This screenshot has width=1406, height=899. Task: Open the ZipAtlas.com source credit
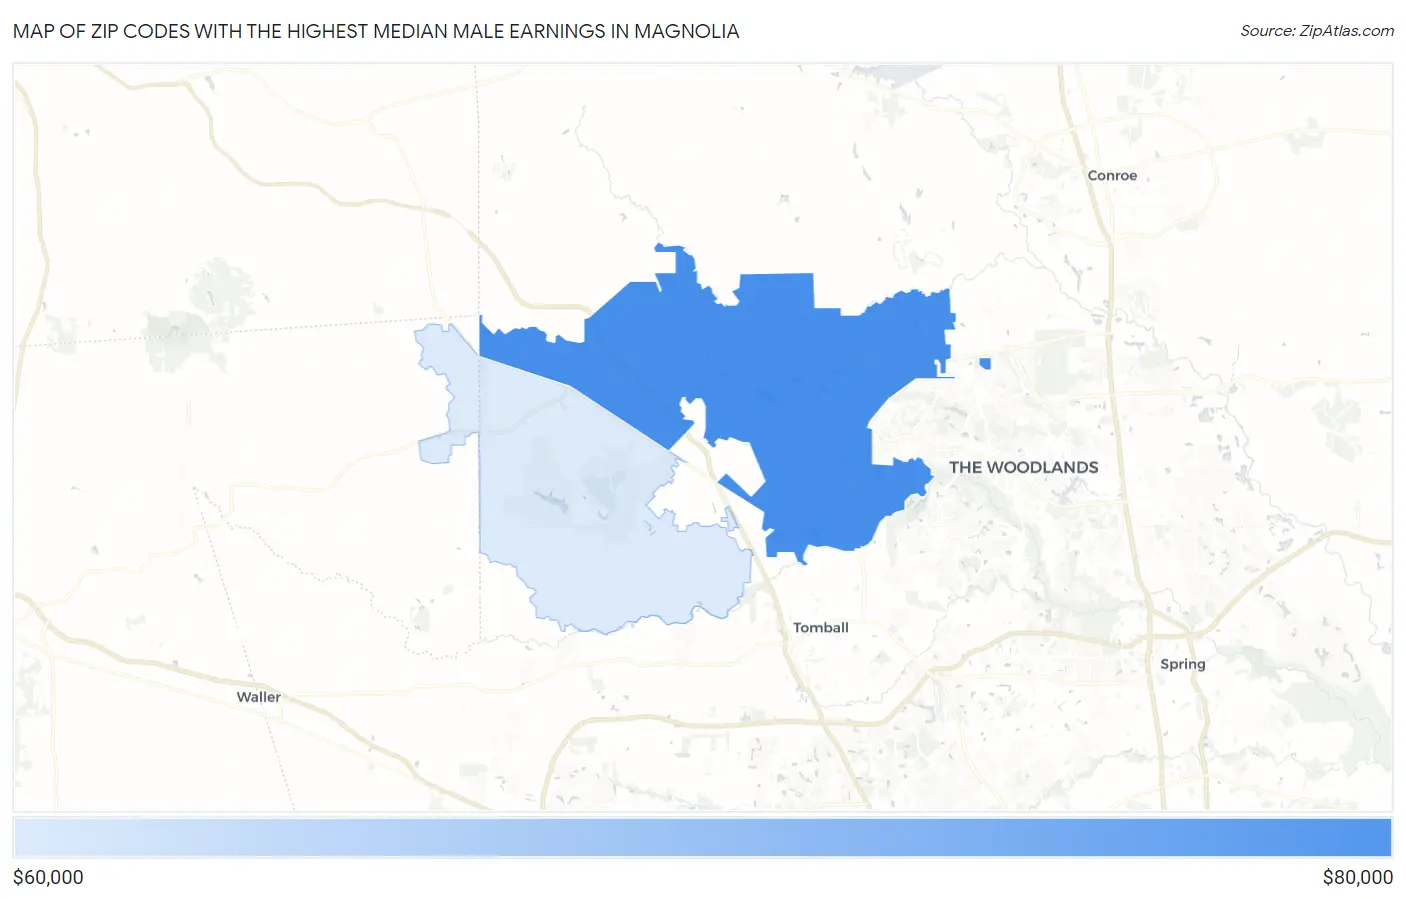[x=1316, y=31]
